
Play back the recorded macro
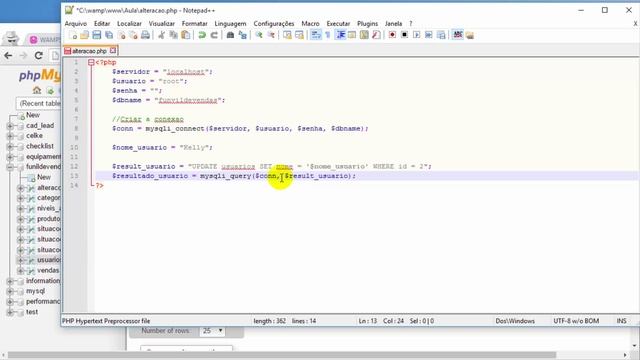click(x=416, y=35)
